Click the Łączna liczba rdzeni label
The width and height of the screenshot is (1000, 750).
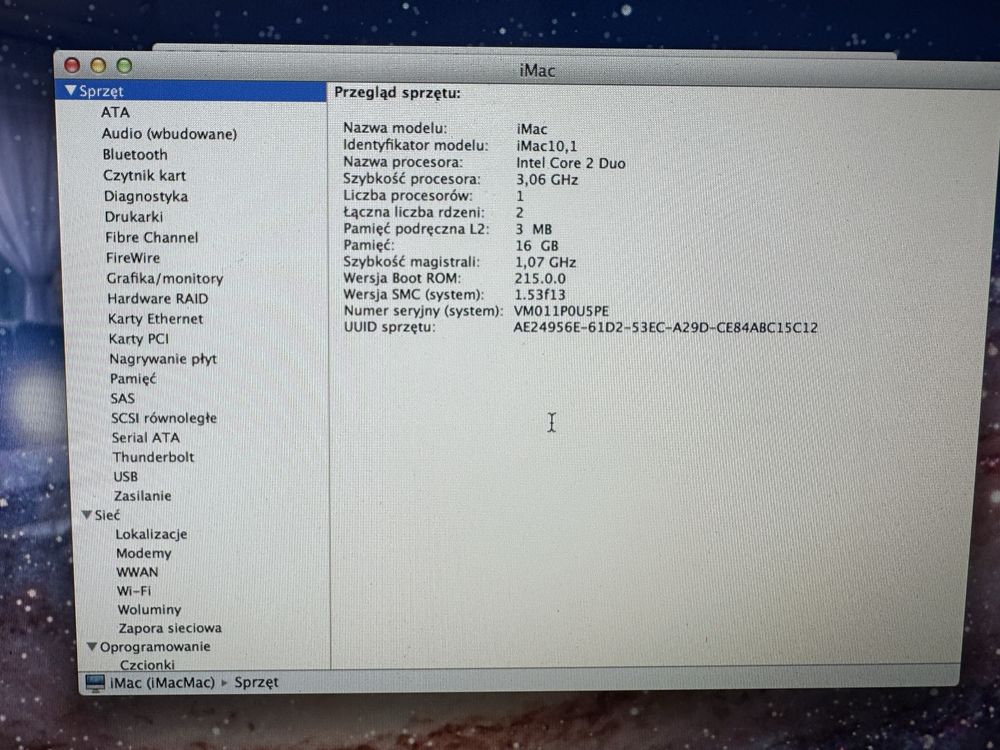pyautogui.click(x=414, y=212)
